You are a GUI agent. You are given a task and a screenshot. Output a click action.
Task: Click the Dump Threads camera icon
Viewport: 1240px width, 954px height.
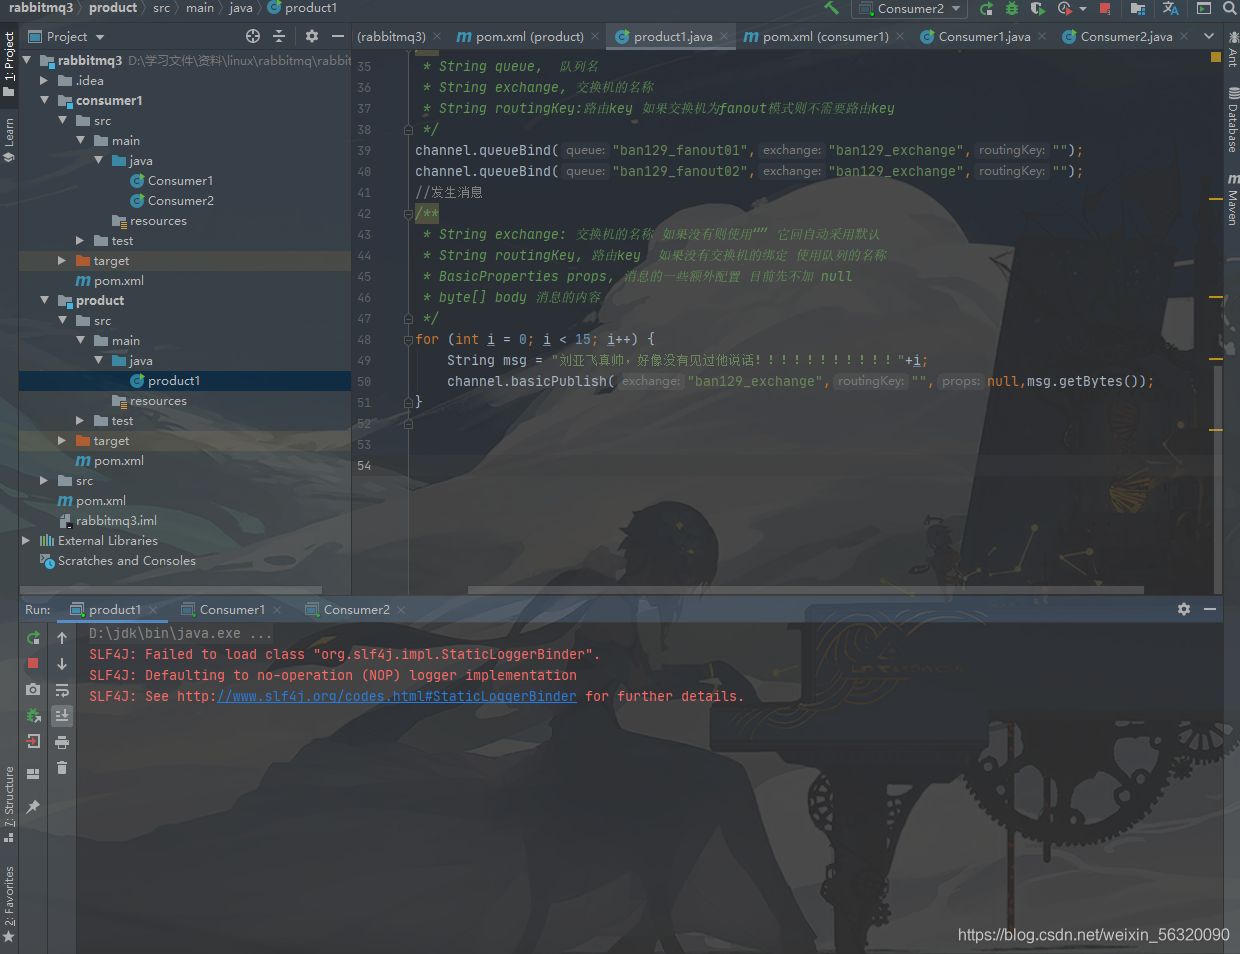tap(33, 689)
